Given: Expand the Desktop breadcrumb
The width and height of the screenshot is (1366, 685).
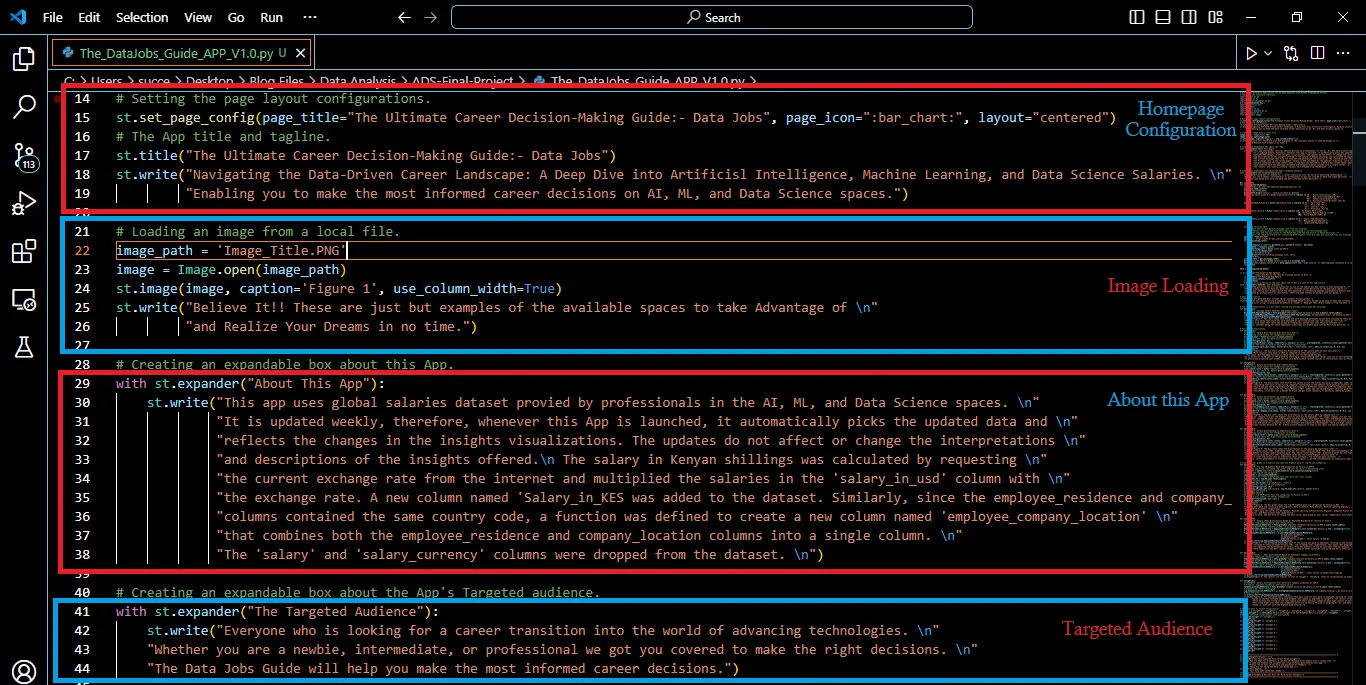Looking at the screenshot, I should (209, 81).
